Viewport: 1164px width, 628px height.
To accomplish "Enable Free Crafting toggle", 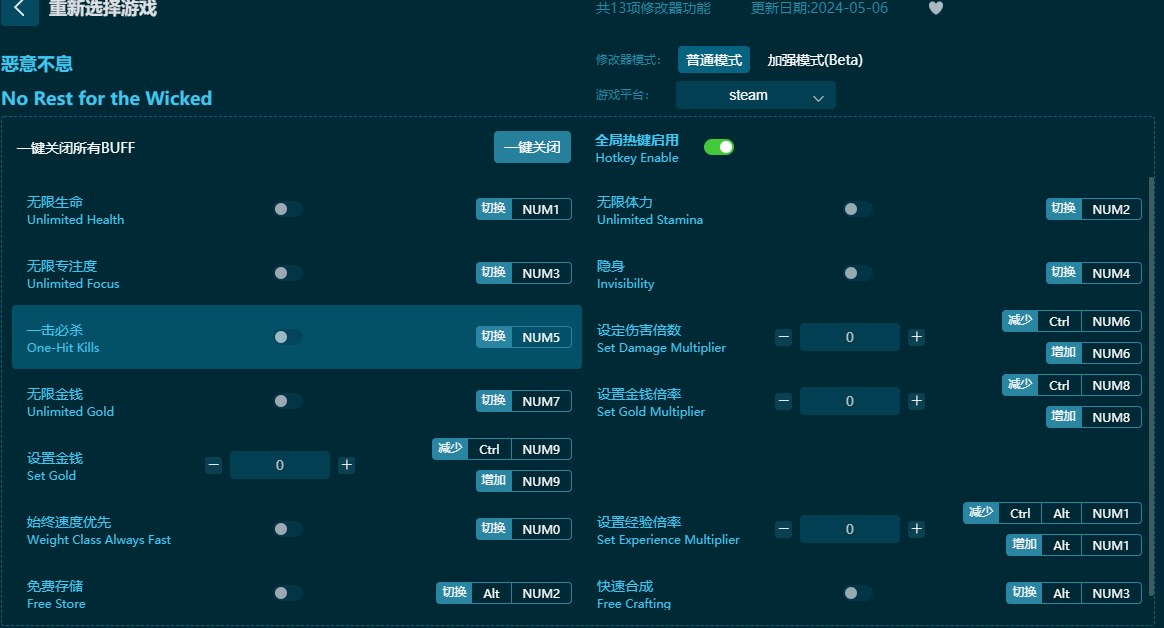I will click(857, 593).
